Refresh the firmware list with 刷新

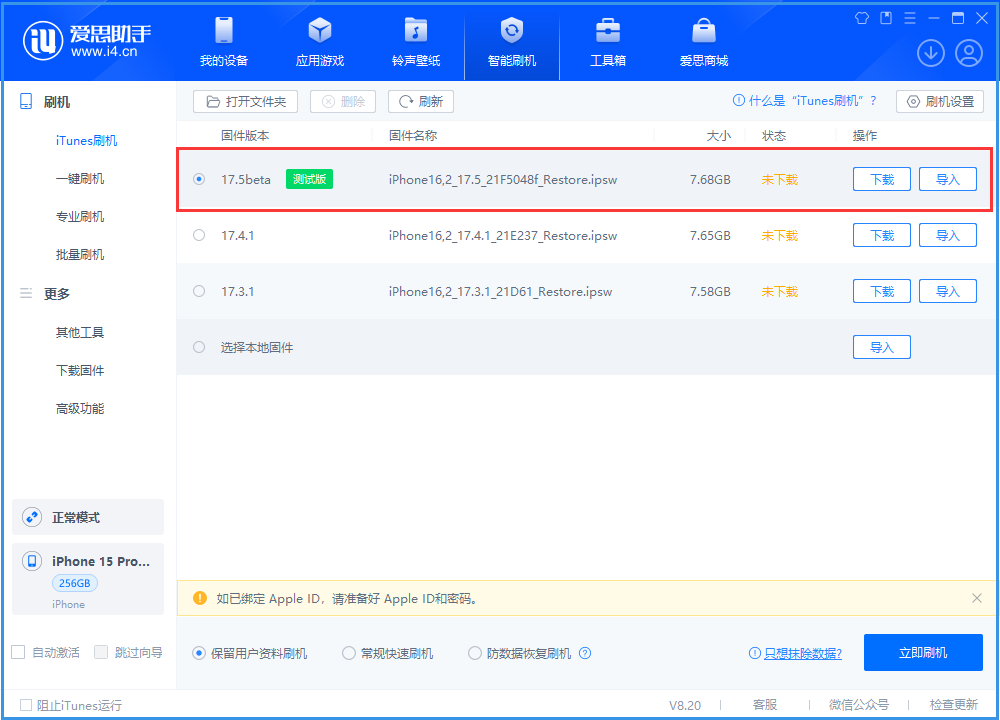coord(420,101)
